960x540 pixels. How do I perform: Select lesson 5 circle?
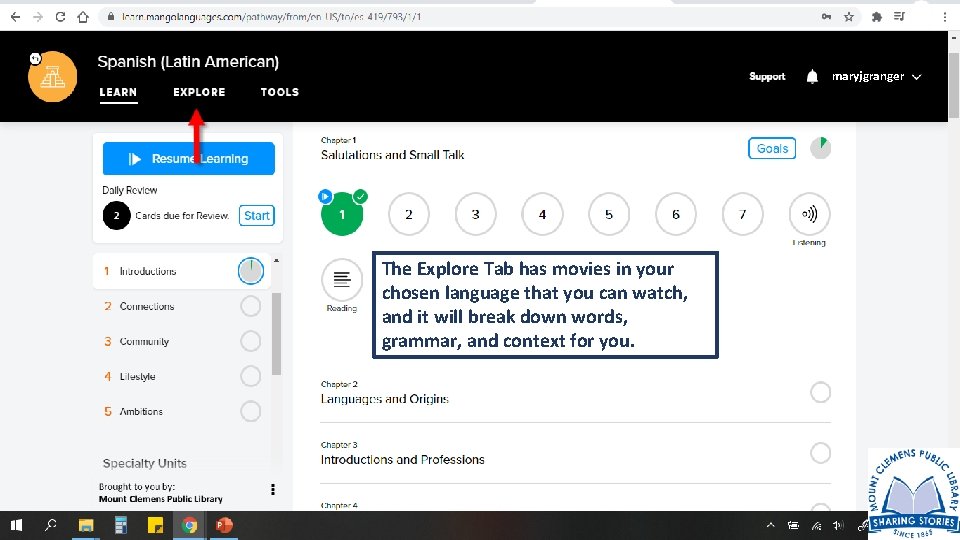point(609,214)
